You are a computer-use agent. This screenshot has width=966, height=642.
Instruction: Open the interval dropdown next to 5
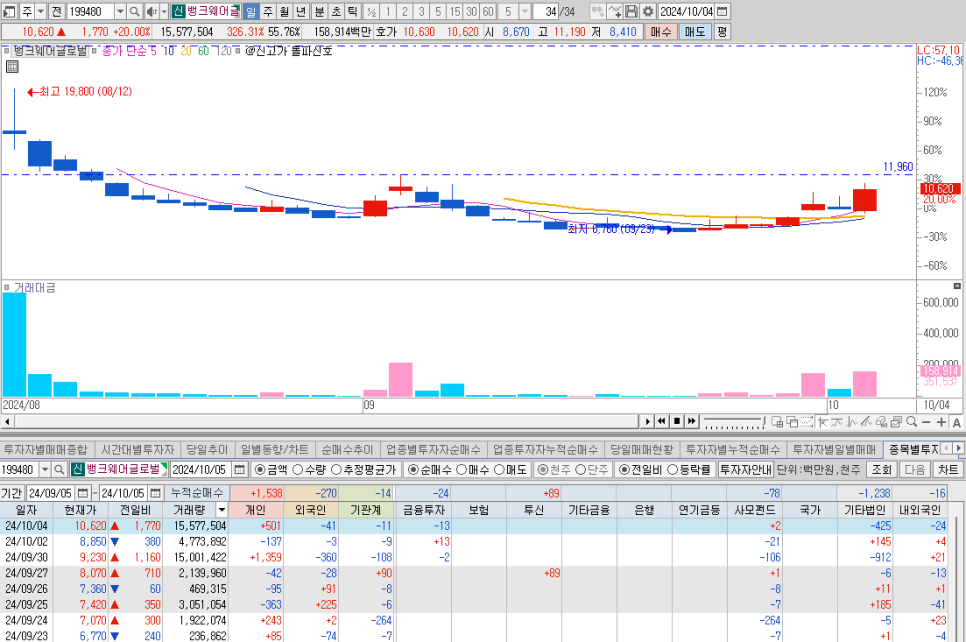[x=525, y=11]
